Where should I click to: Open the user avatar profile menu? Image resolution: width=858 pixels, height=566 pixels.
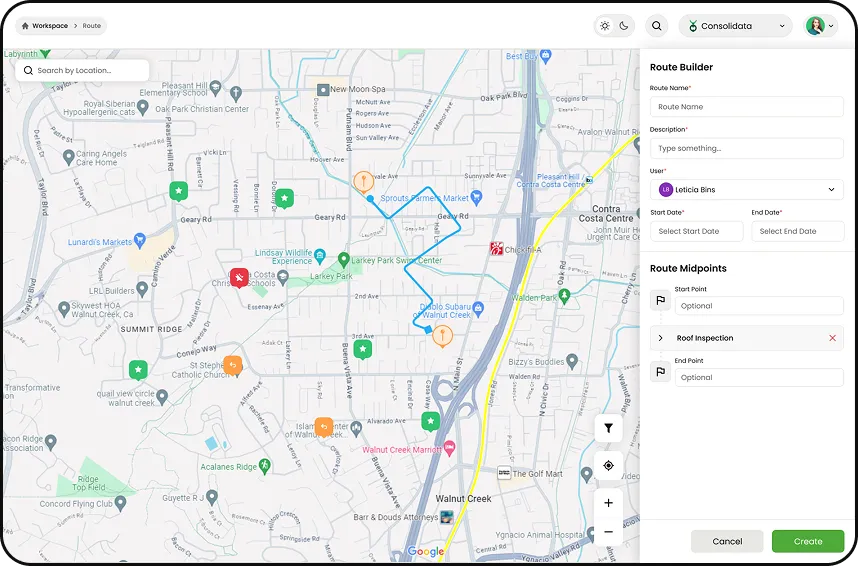tap(820, 26)
